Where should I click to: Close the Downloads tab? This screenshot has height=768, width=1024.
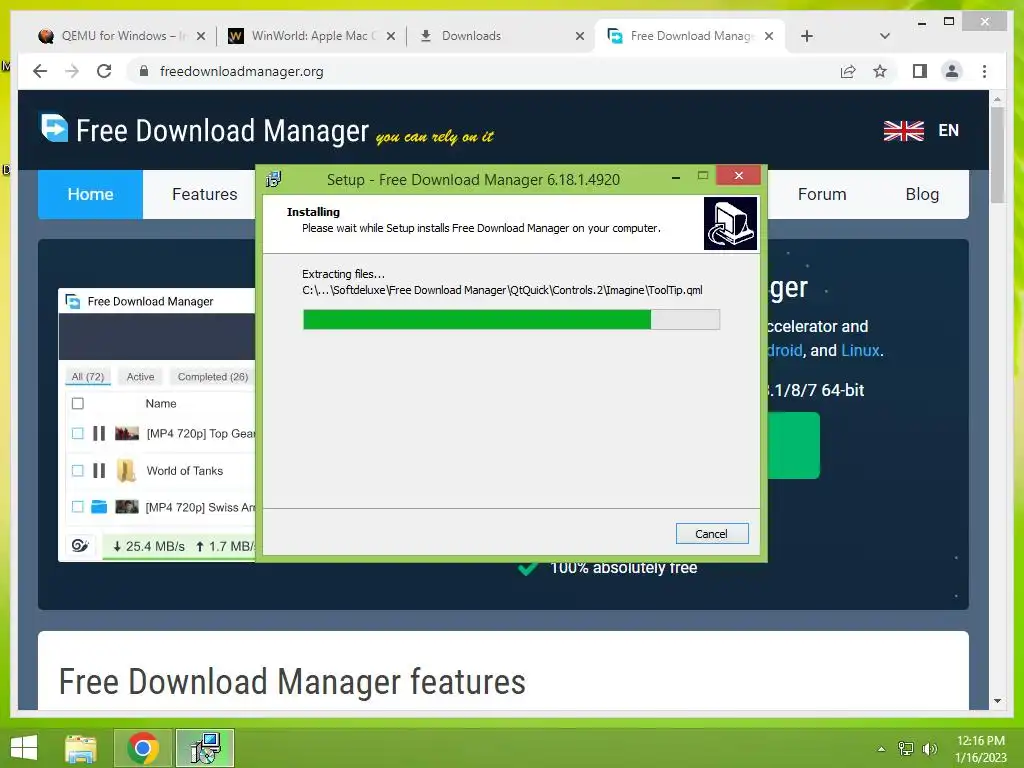580,36
